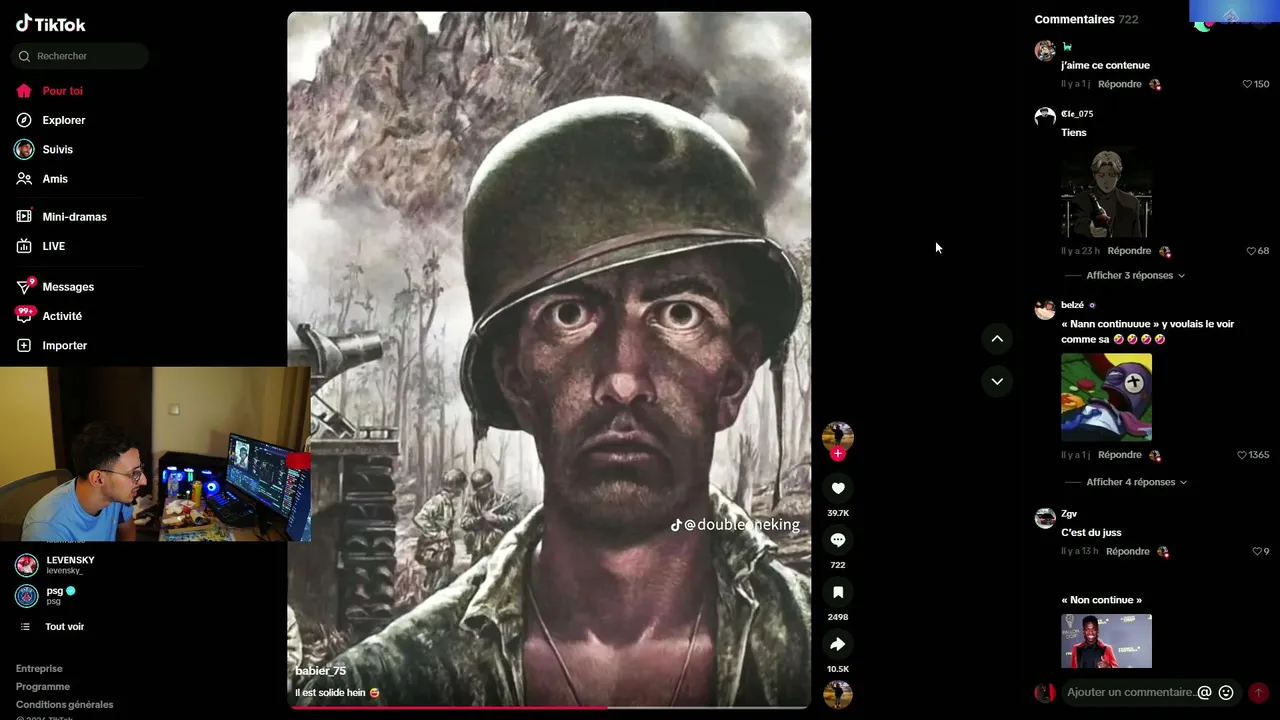Open the cartoon image in belzé's comment

tap(1106, 397)
